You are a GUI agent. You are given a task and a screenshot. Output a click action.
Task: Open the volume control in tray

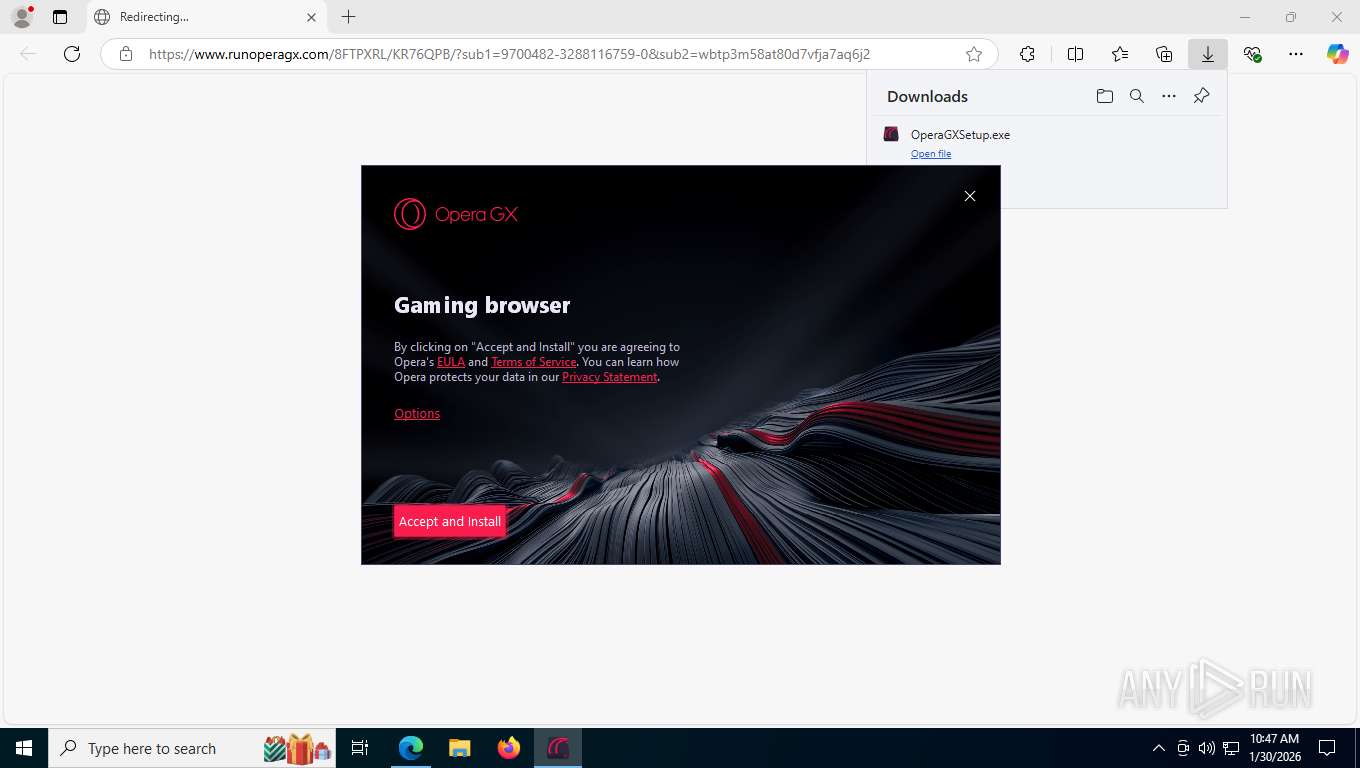pyautogui.click(x=1206, y=748)
